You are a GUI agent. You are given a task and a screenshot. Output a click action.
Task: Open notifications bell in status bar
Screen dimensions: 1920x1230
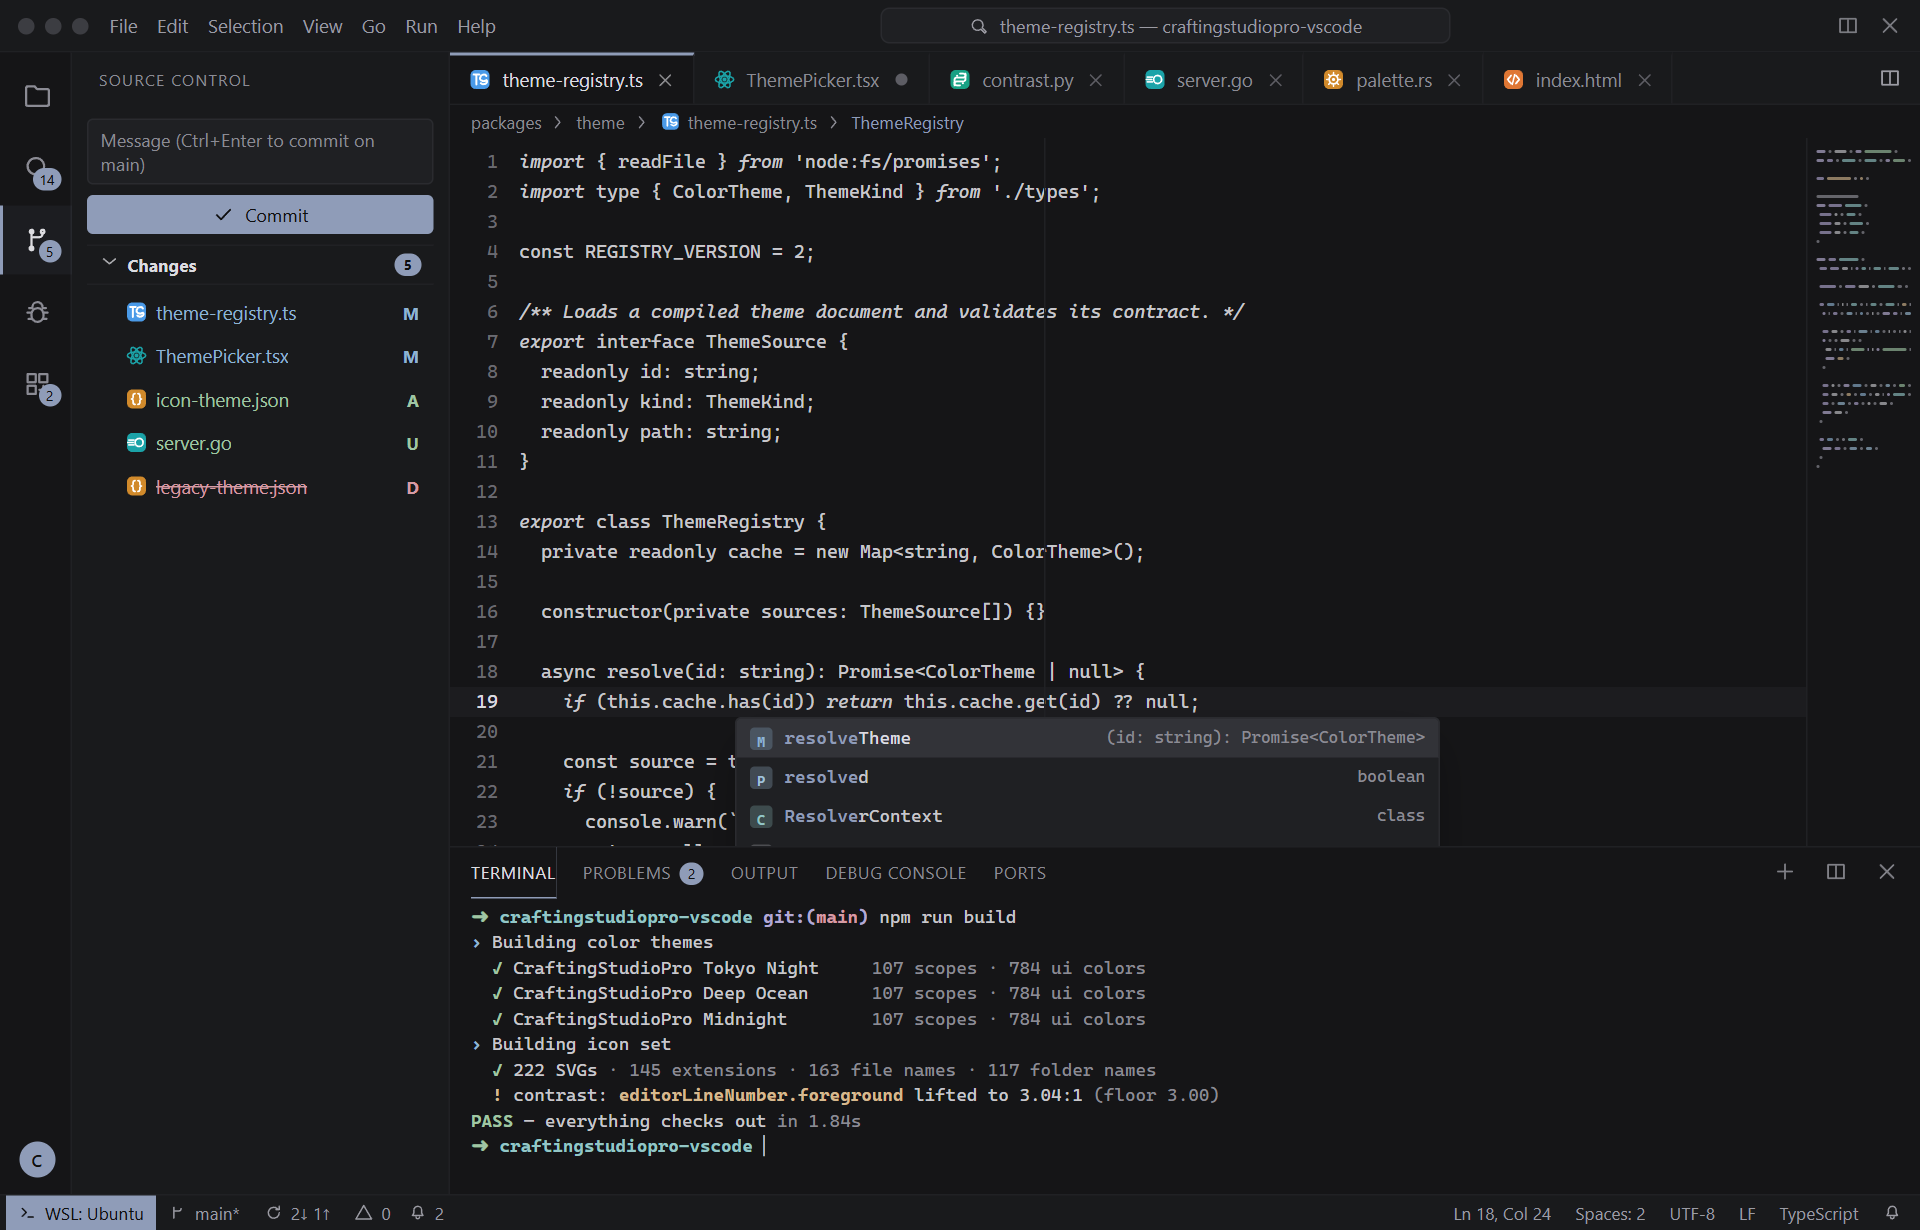1892,1213
